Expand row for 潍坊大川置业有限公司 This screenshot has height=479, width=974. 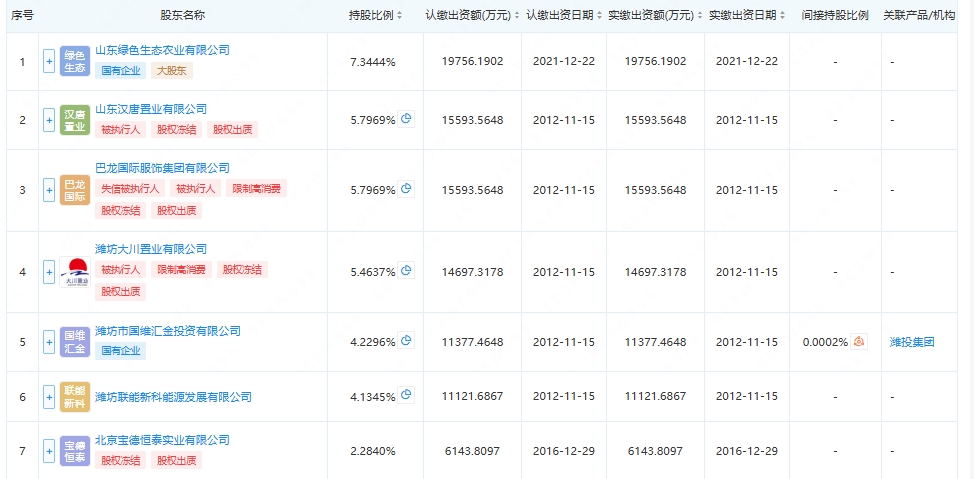click(x=49, y=272)
